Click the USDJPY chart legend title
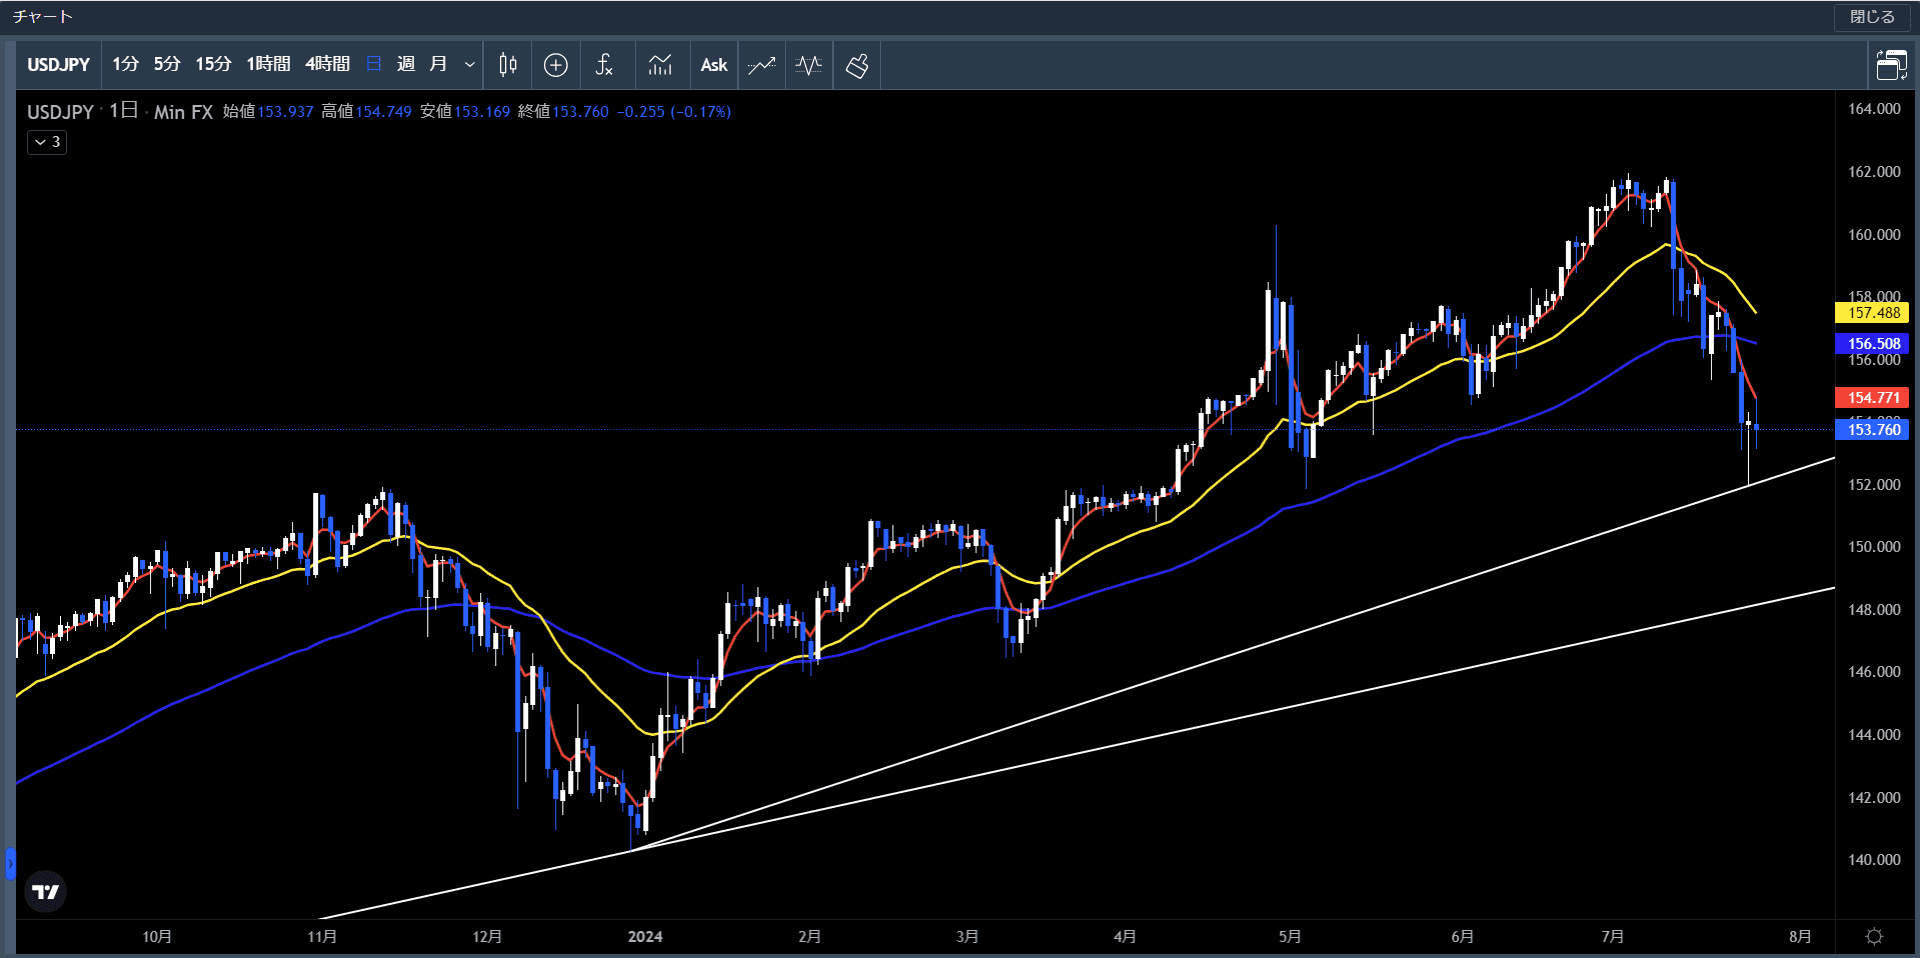 point(60,112)
